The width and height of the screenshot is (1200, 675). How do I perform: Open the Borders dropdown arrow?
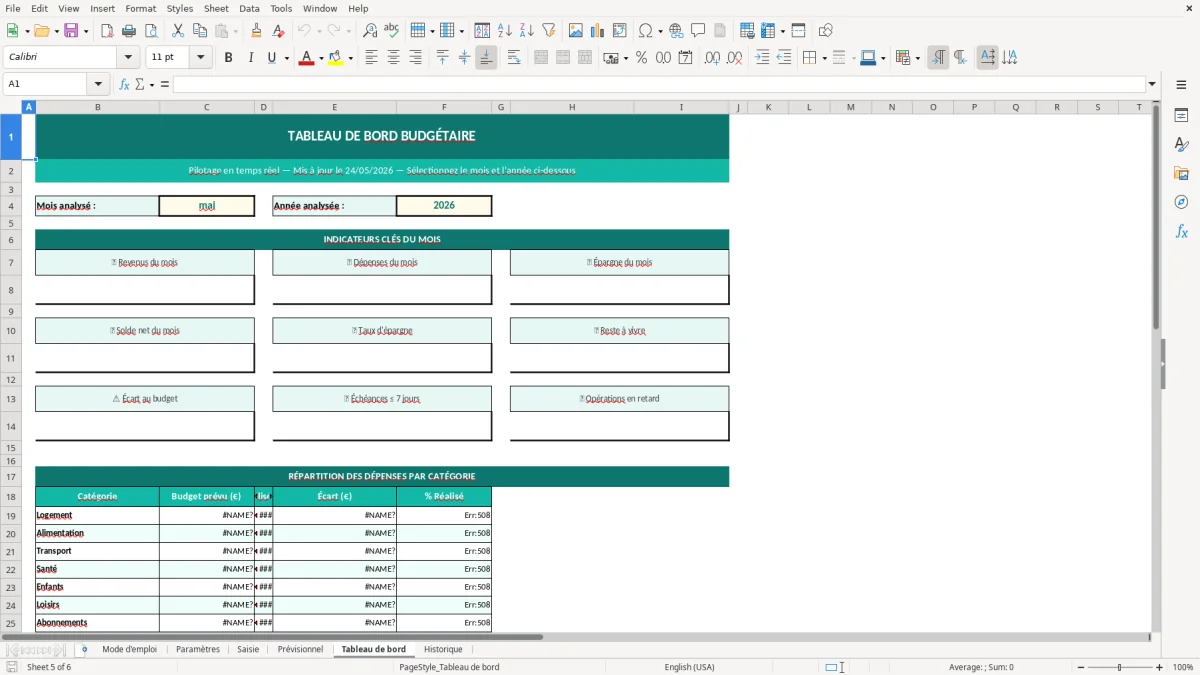(x=824, y=58)
